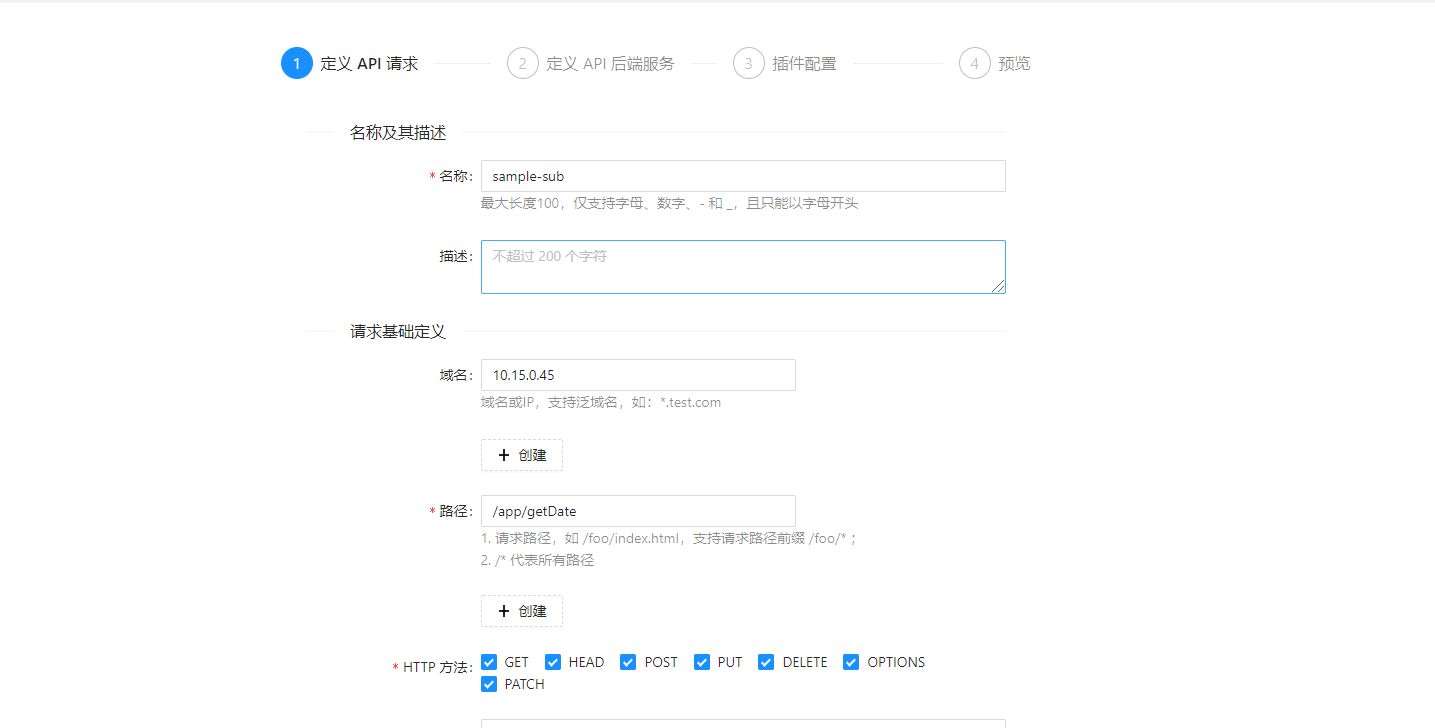Uncheck the GET method

pyautogui.click(x=489, y=661)
